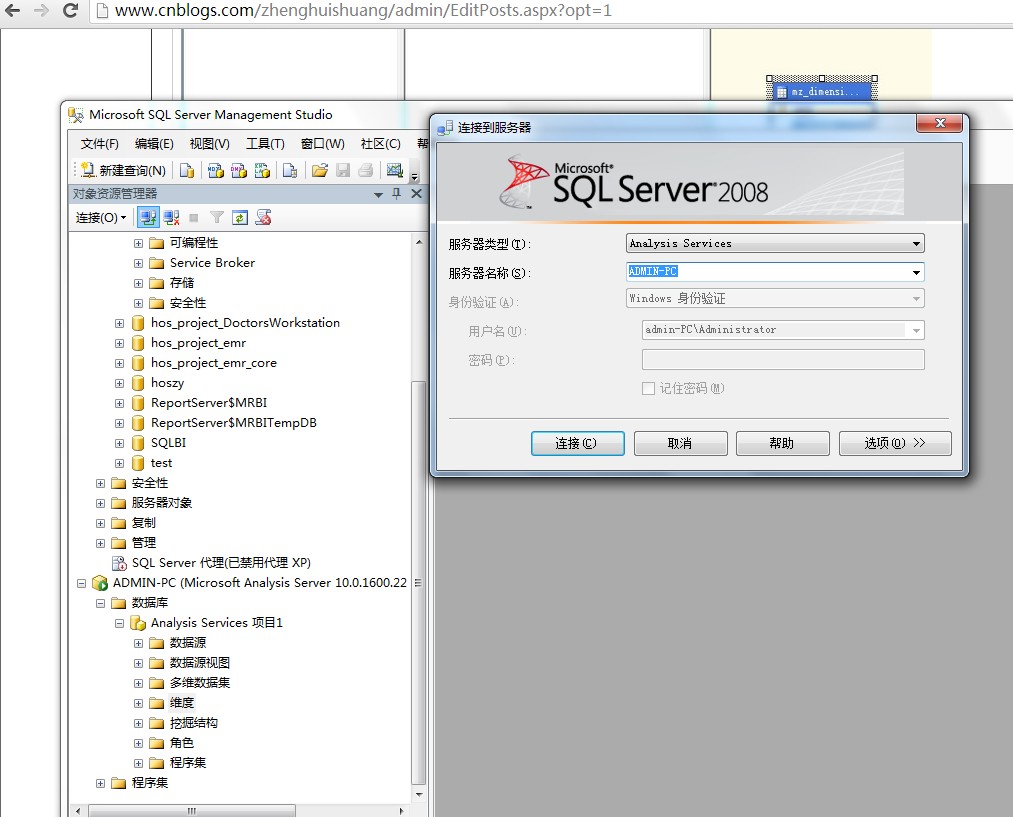Image resolution: width=1013 pixels, height=817 pixels.
Task: Open the 用户名 dropdown
Action: (783, 330)
